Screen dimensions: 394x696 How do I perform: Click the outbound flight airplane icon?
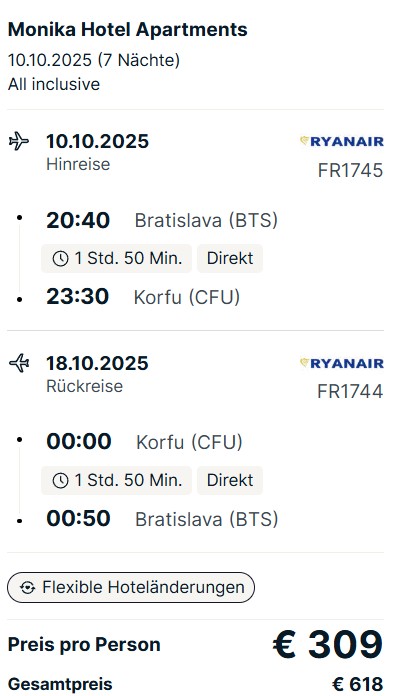[x=19, y=142]
